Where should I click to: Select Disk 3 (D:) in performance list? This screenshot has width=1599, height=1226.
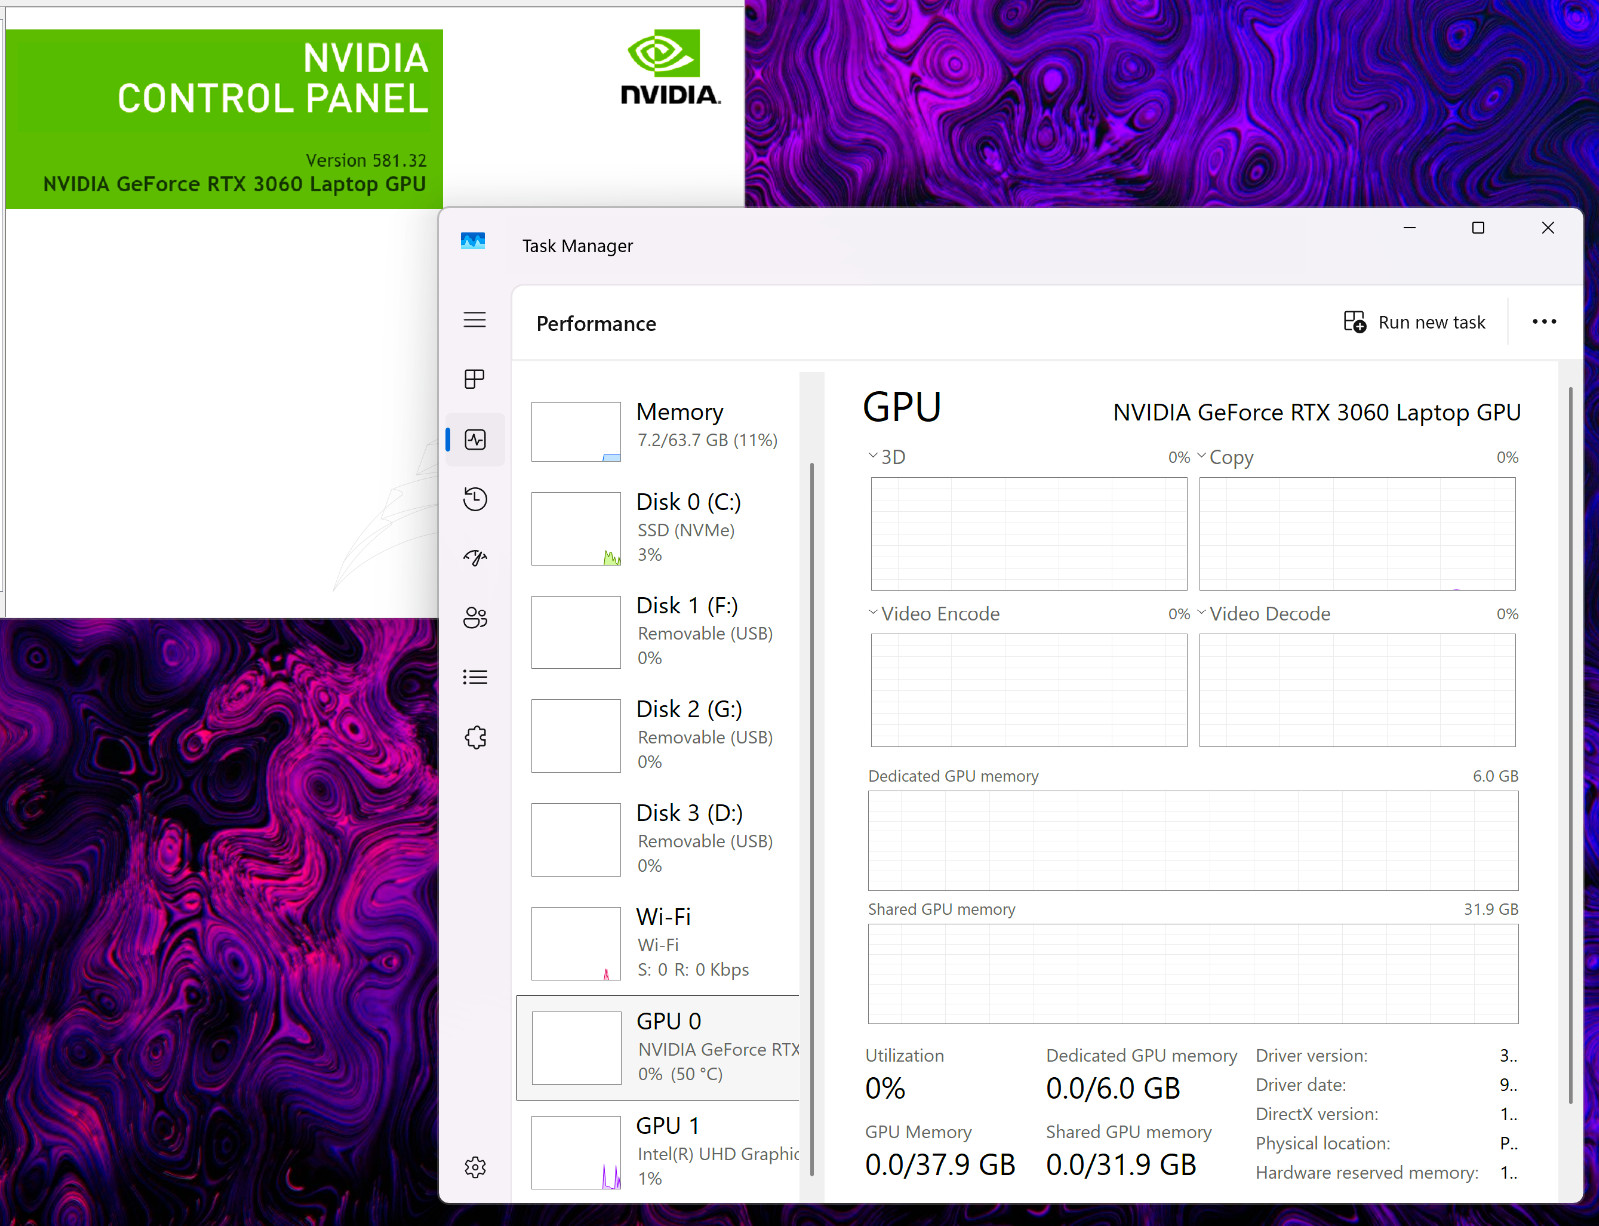(658, 840)
